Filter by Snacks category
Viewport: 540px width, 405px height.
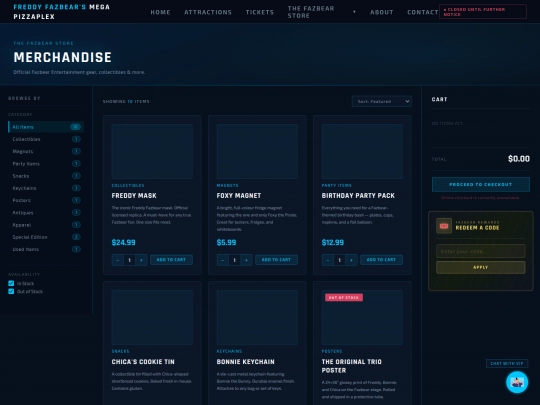pyautogui.click(x=46, y=176)
